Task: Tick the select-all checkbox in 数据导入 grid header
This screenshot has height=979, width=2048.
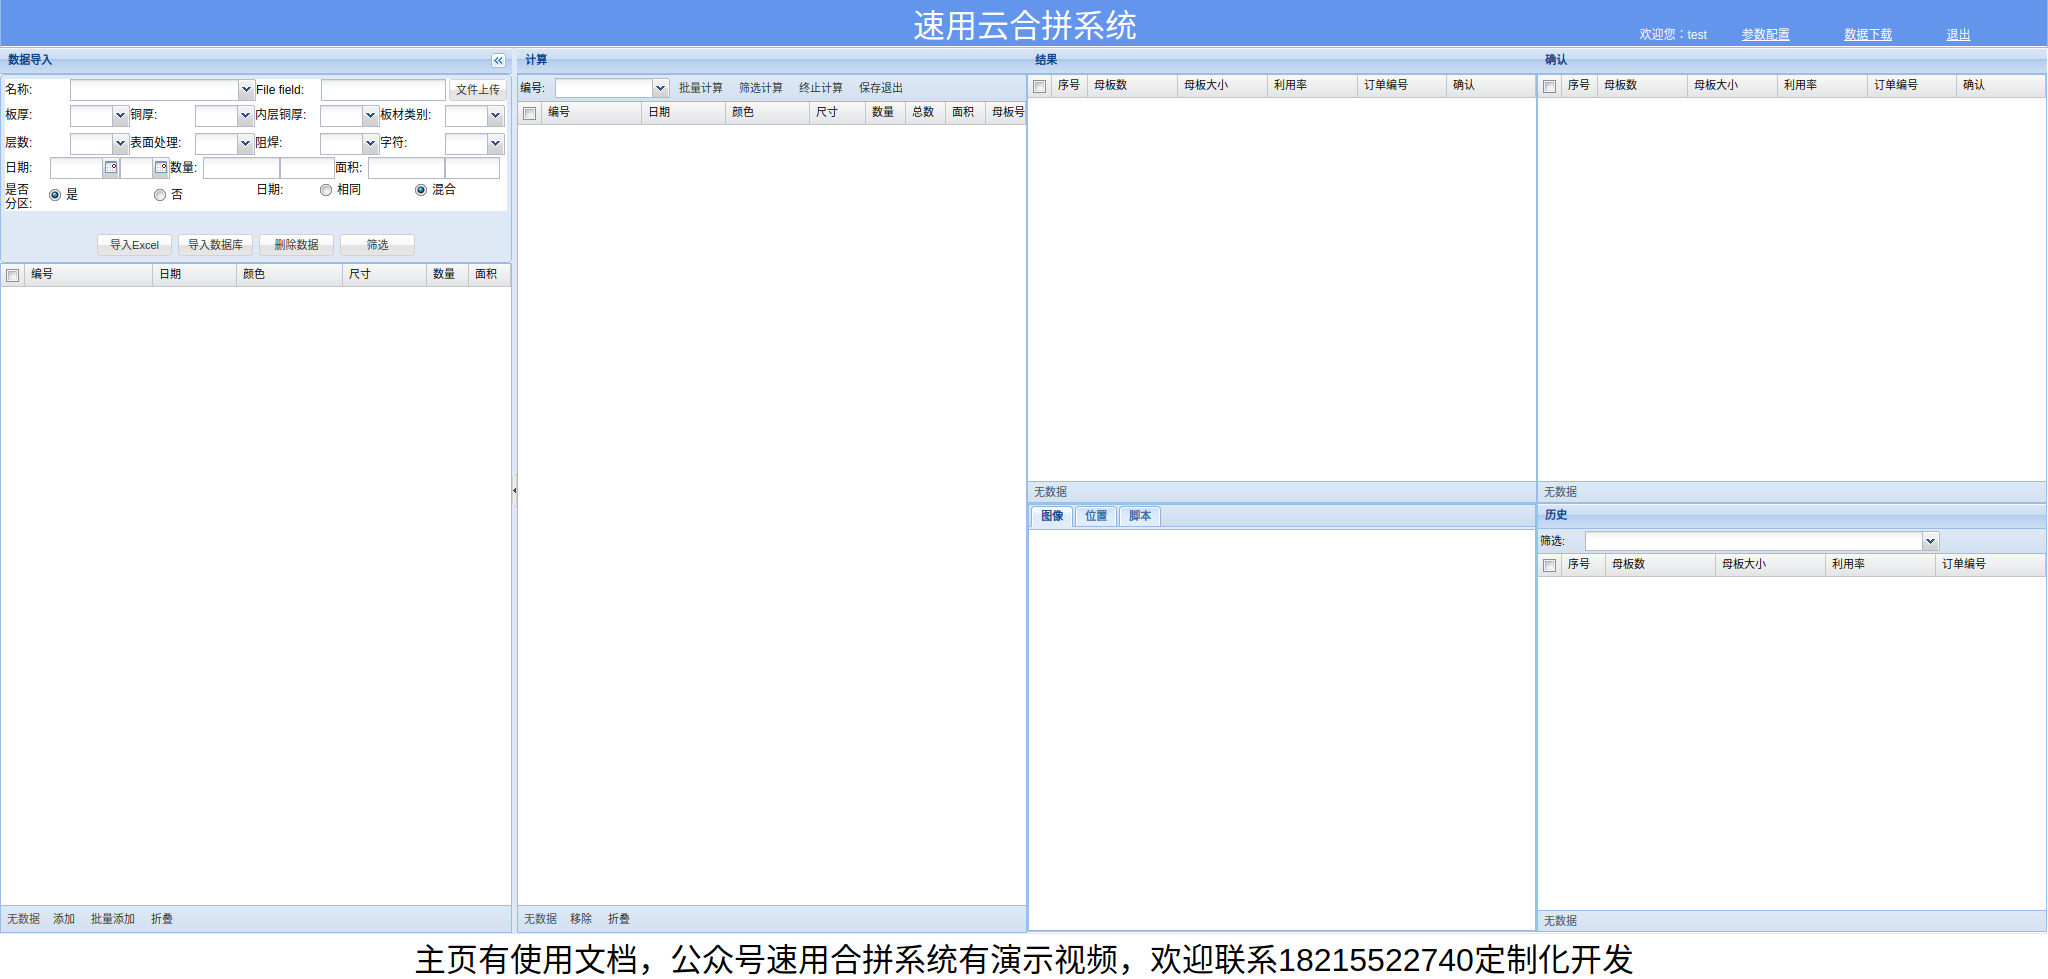Action: (x=13, y=276)
